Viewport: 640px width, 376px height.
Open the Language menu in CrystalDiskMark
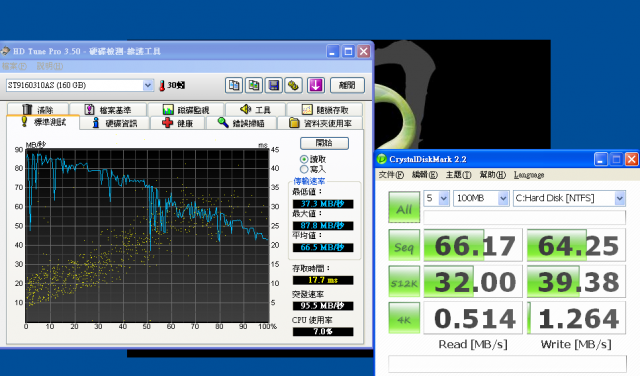[x=529, y=175]
